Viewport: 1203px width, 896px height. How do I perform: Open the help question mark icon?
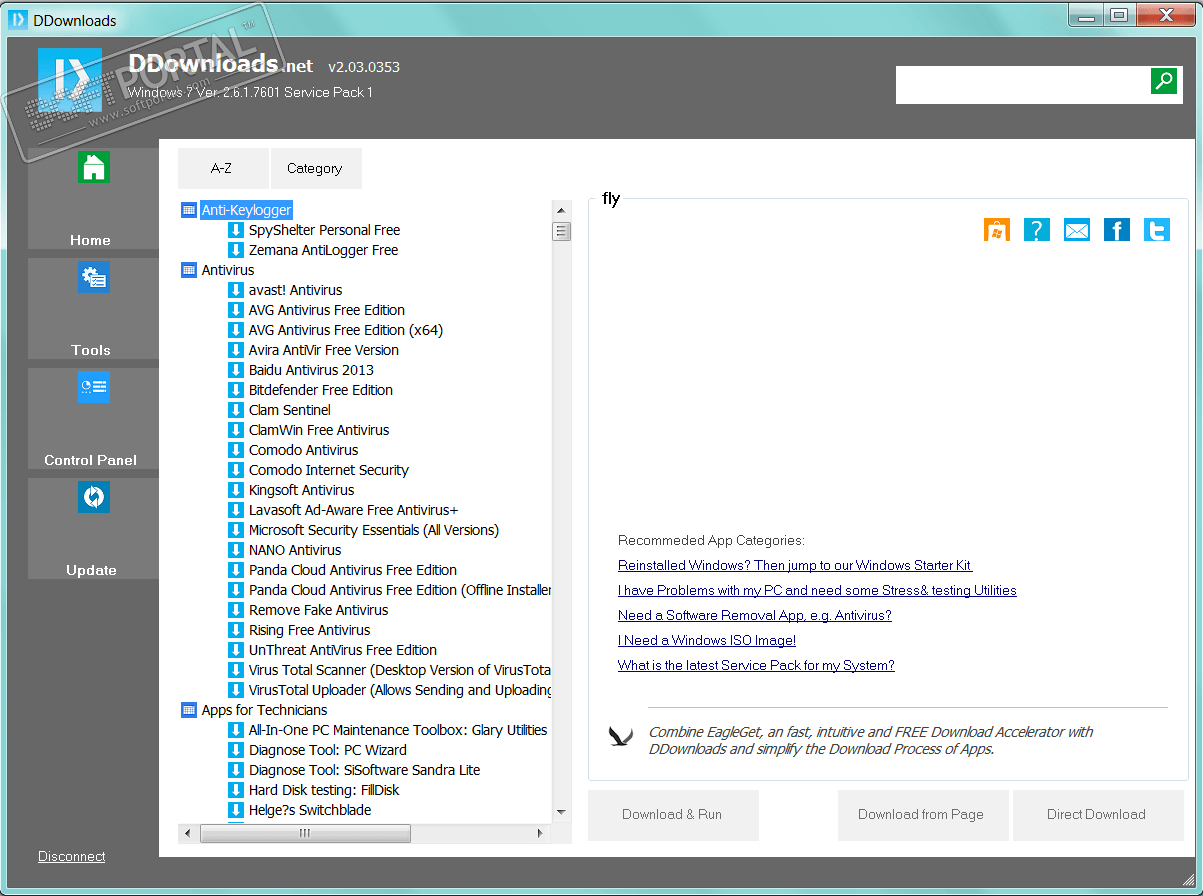click(x=1037, y=230)
